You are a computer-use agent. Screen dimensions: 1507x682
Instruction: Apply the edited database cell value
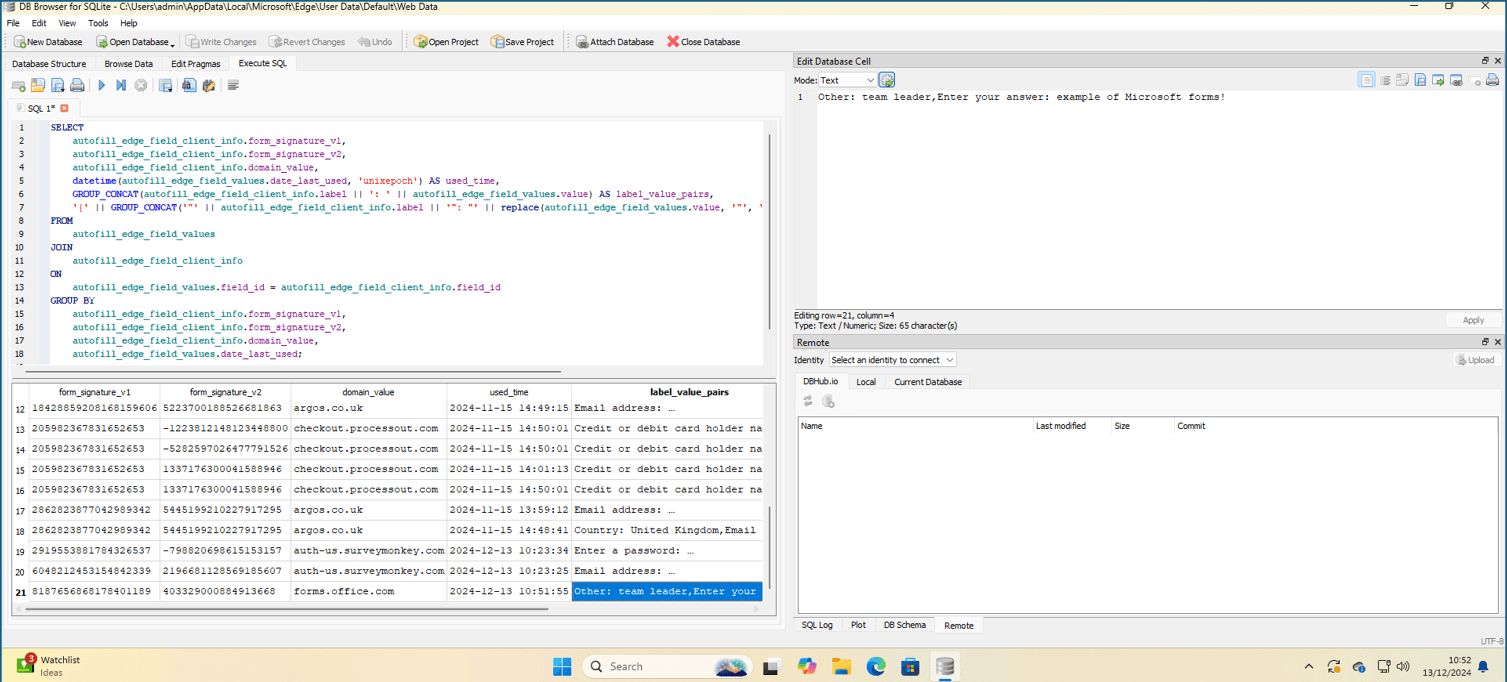[1473, 320]
